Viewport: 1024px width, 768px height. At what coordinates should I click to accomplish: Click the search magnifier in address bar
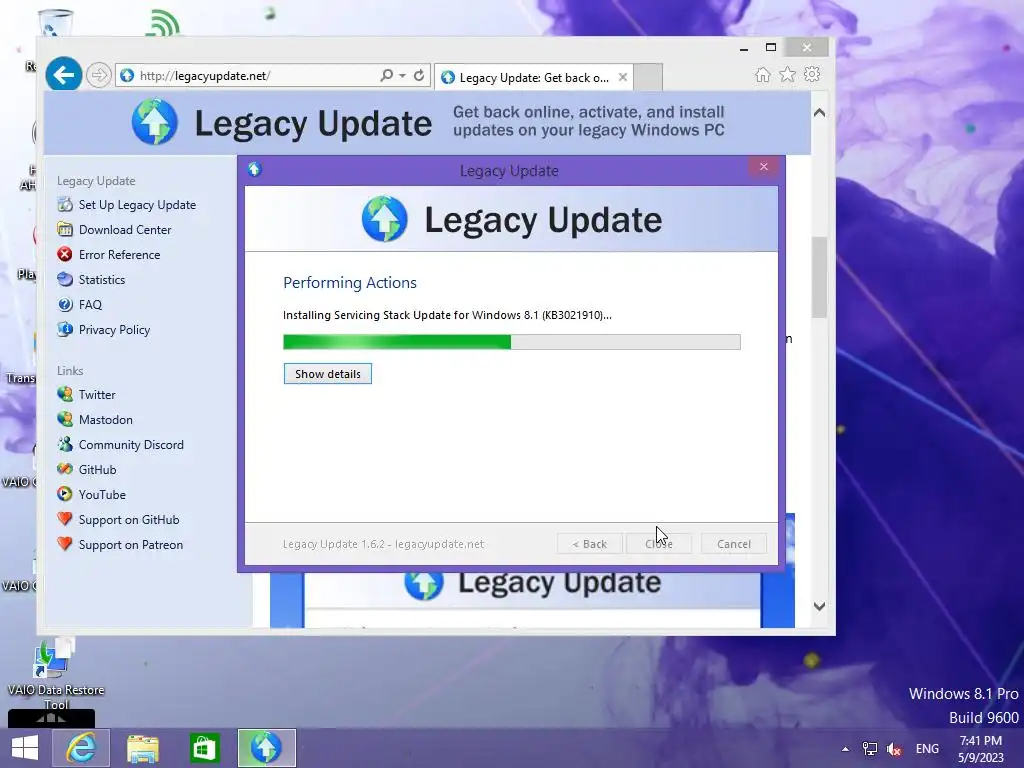[387, 76]
